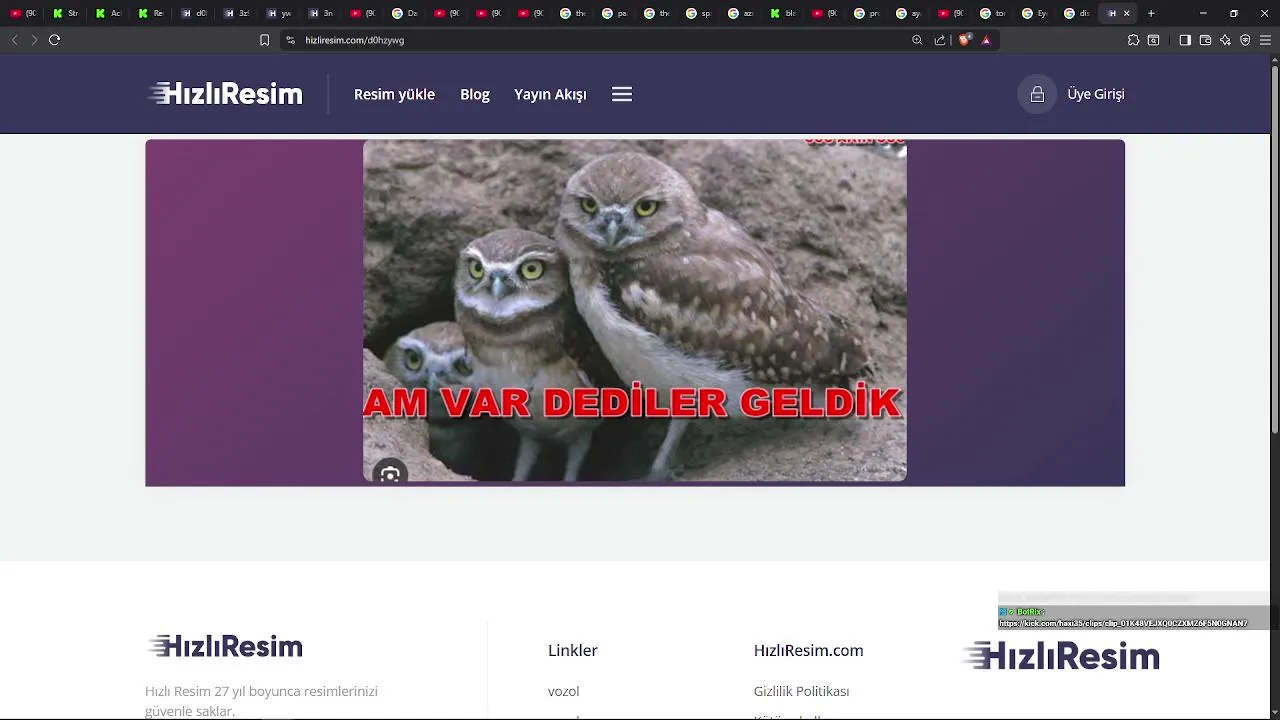Click the browser forward arrow

pyautogui.click(x=34, y=40)
